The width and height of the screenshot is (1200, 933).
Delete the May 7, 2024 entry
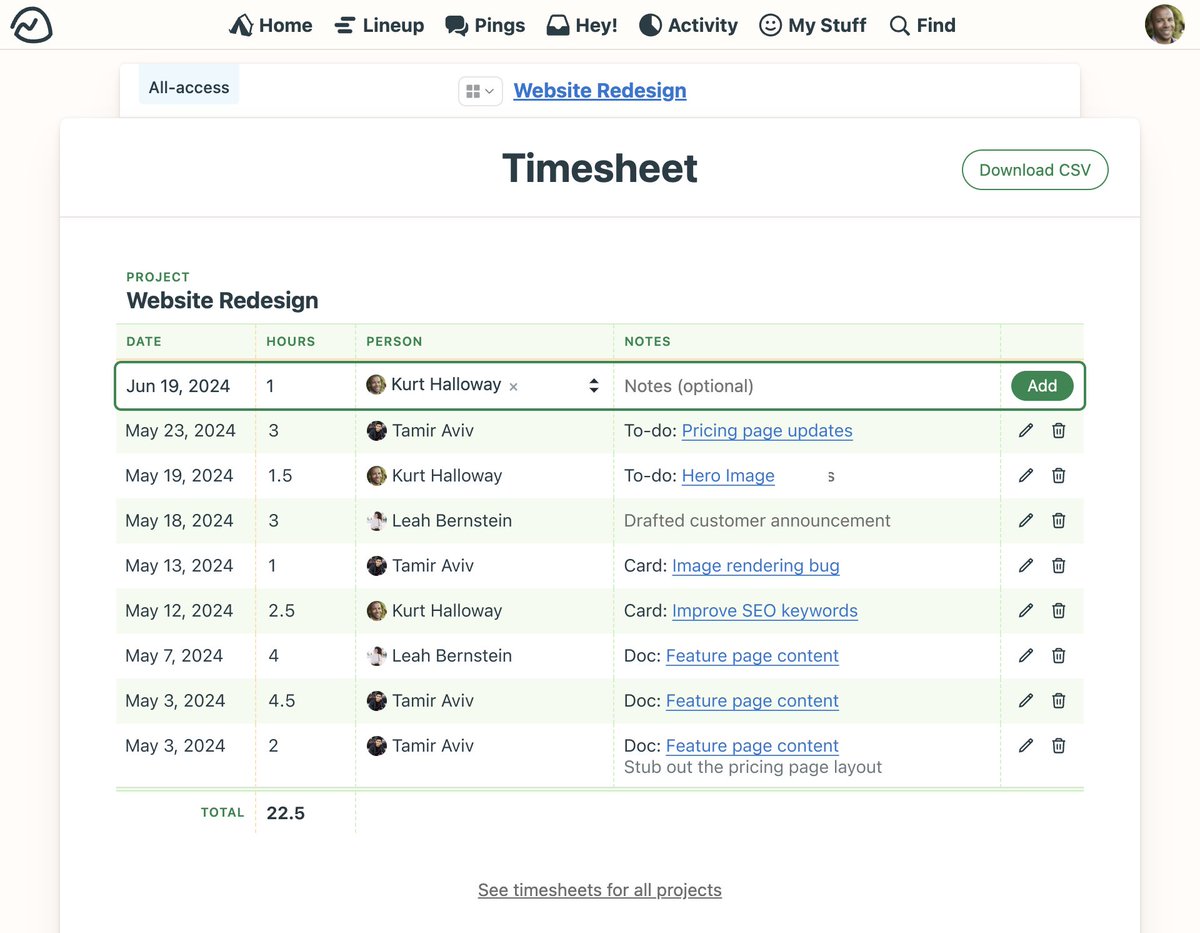tap(1059, 656)
